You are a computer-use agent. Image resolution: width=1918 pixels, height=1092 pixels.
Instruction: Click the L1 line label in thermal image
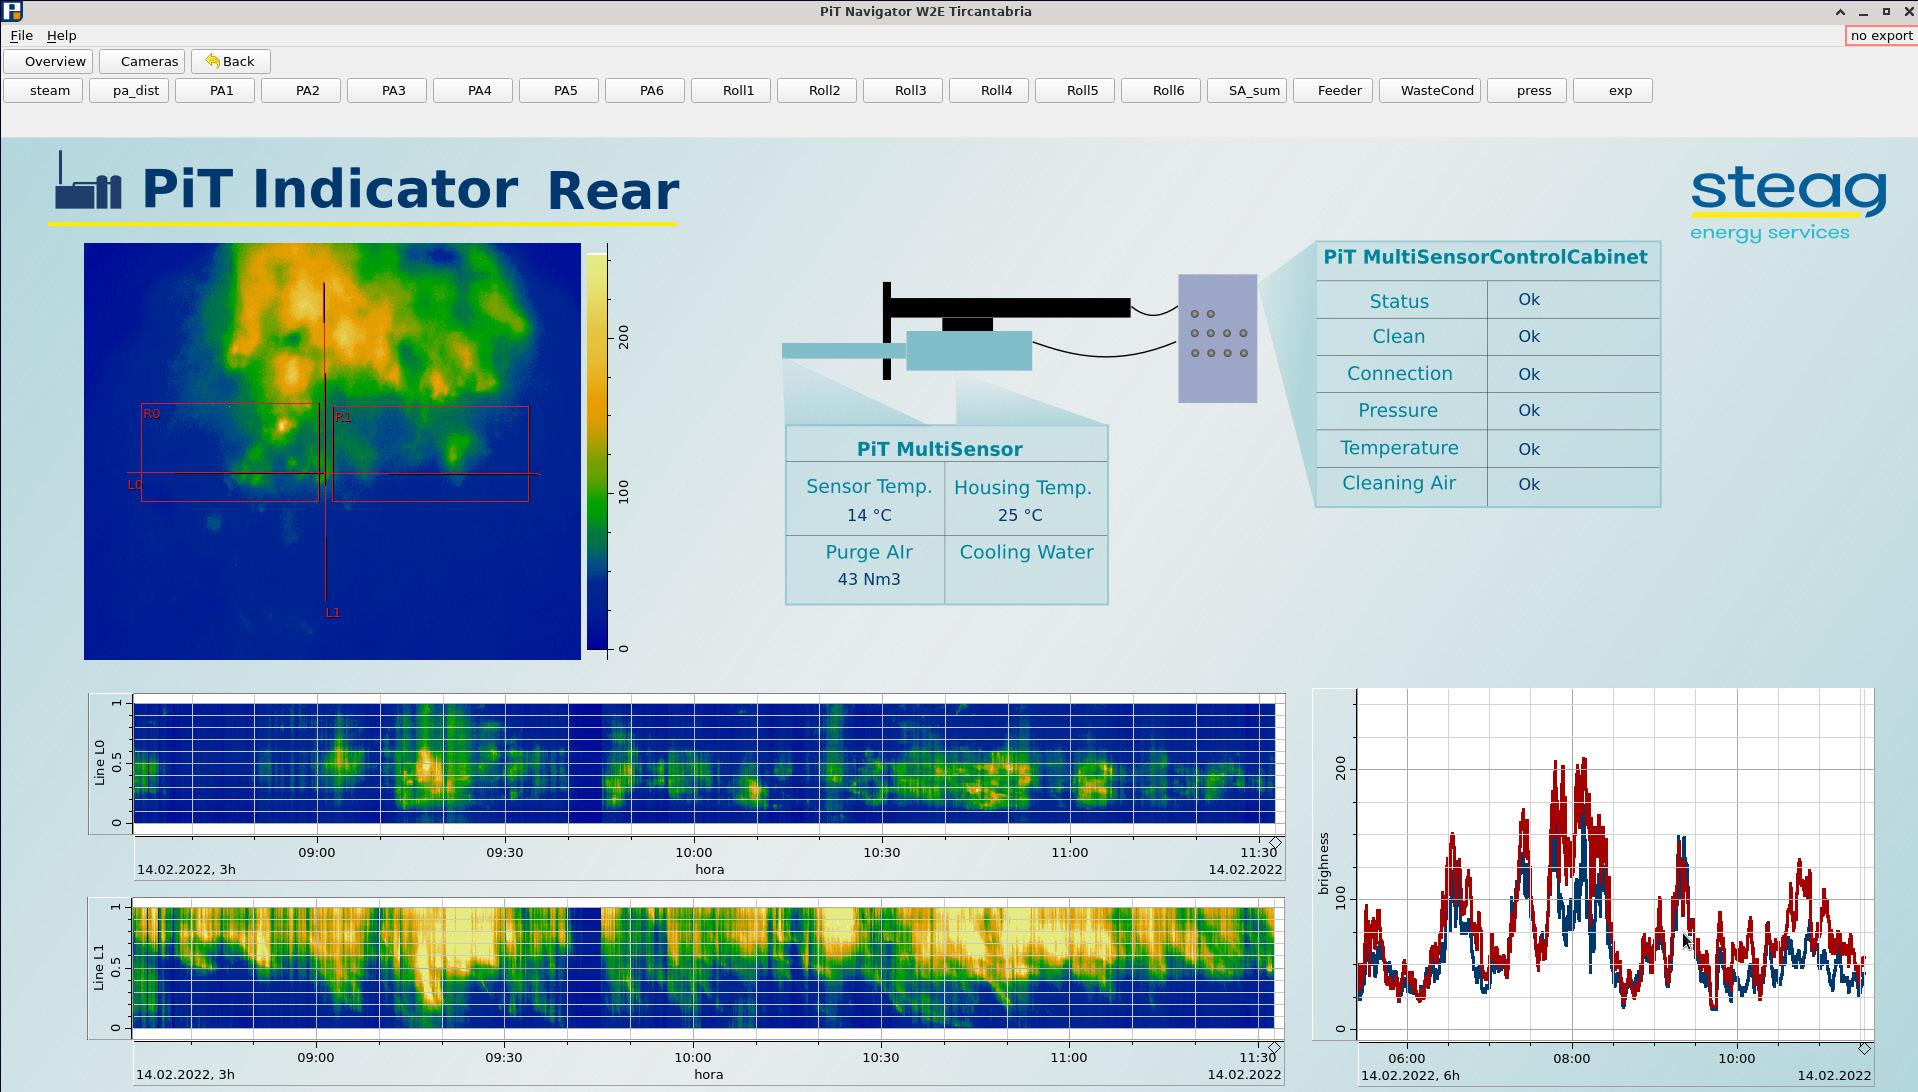(333, 613)
